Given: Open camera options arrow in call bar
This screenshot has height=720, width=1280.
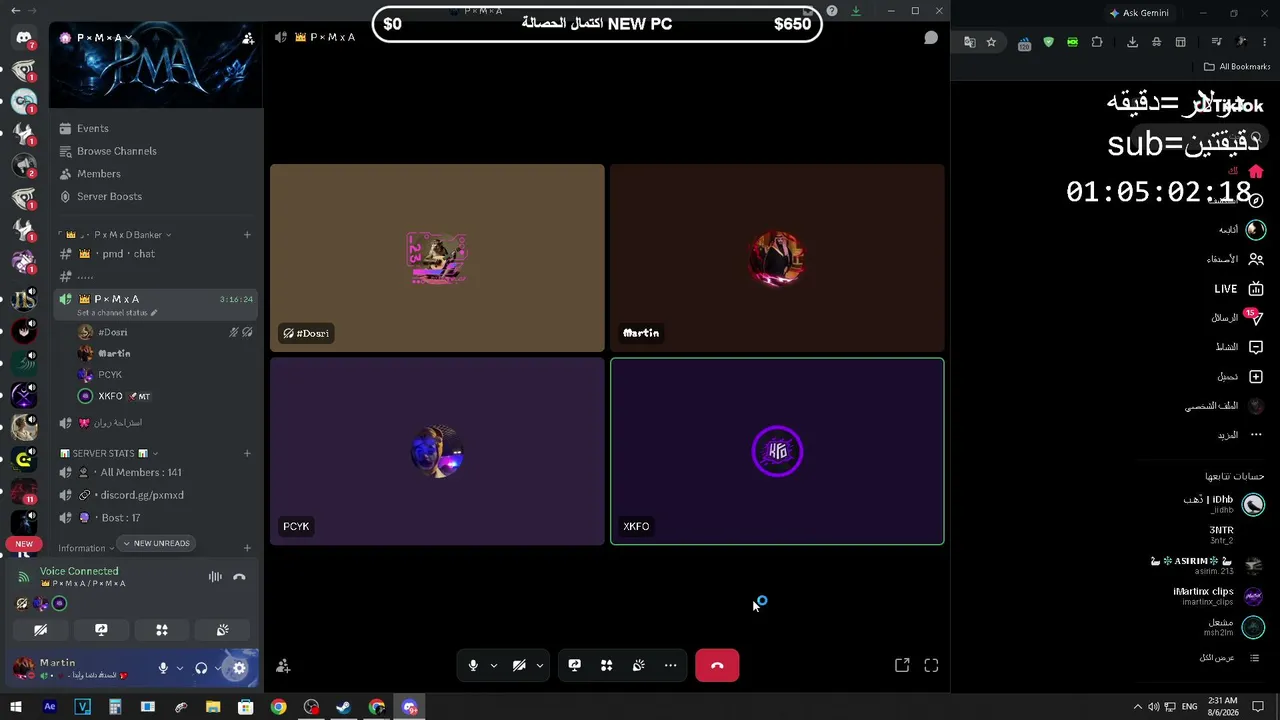Looking at the screenshot, I should [x=540, y=666].
